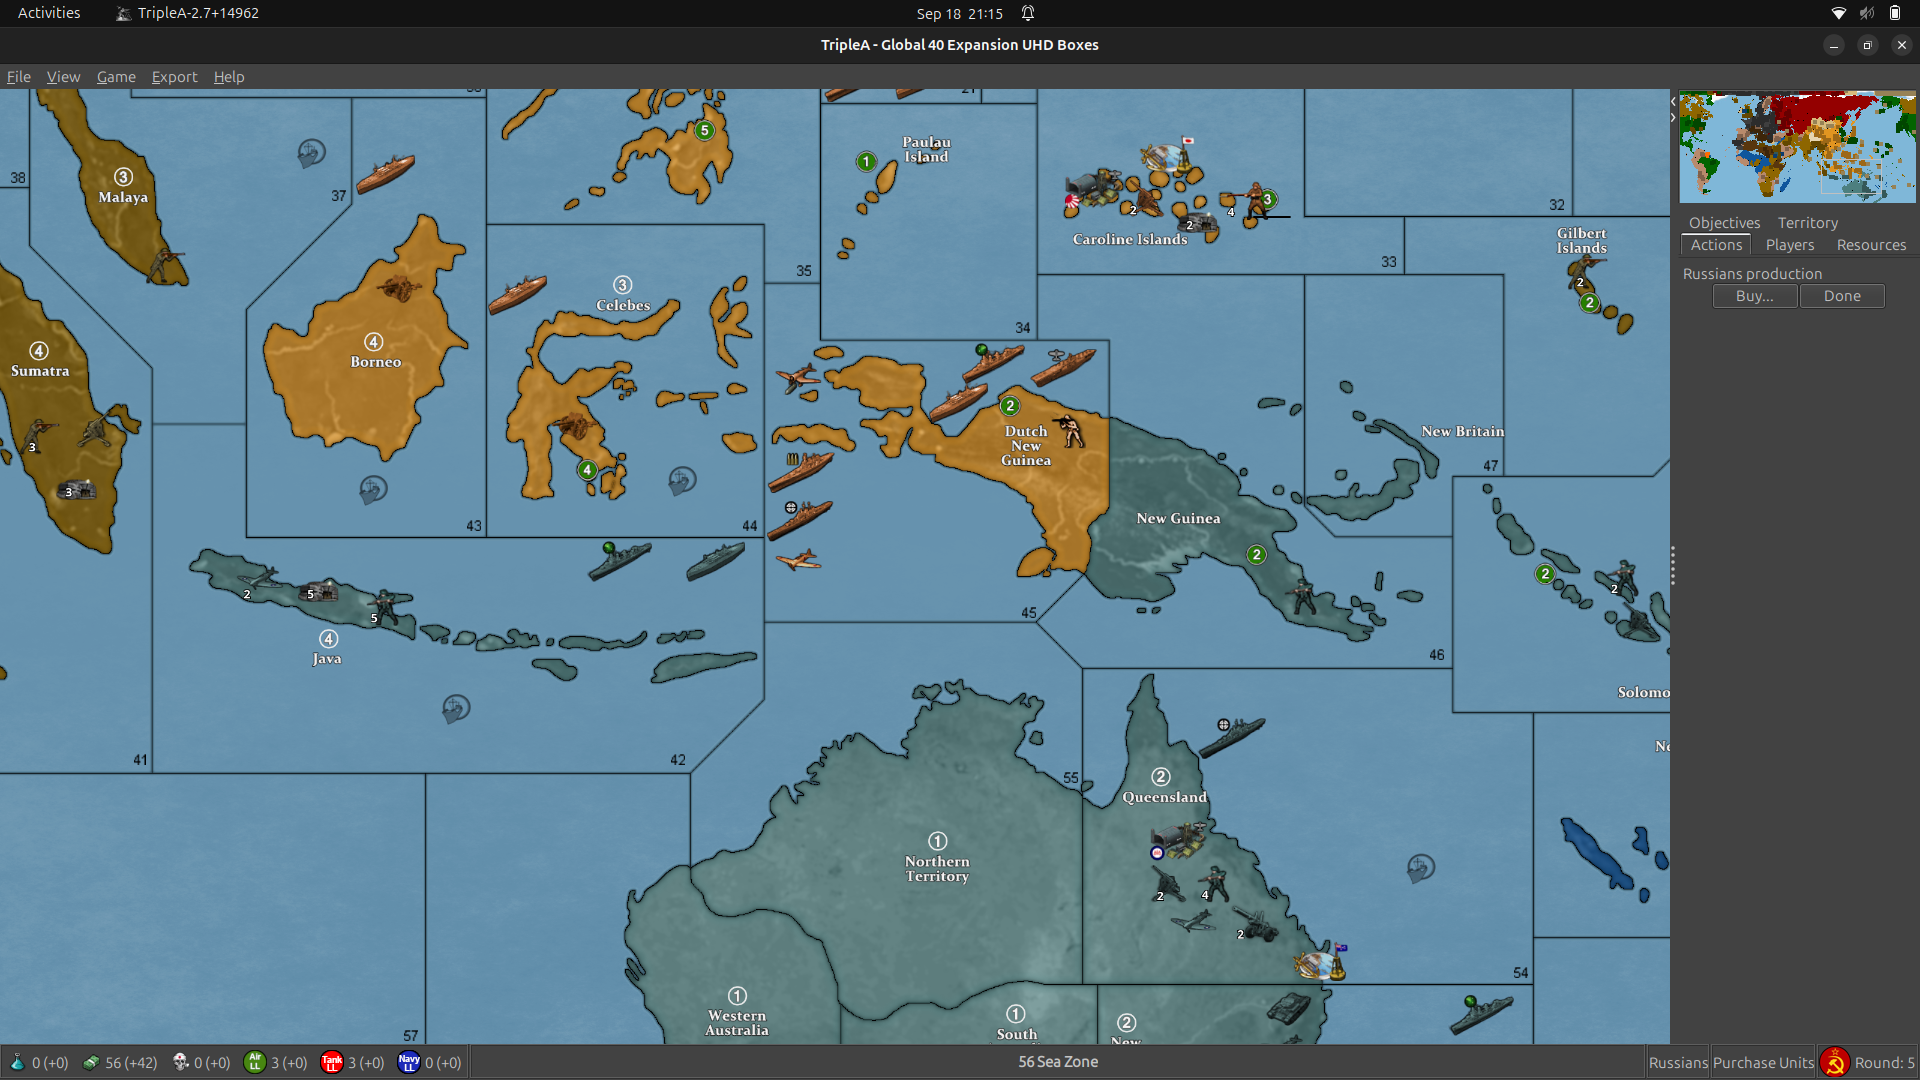The height and width of the screenshot is (1080, 1920).
Task: Select the tank in New South Wales
Action: pyautogui.click(x=1288, y=1006)
